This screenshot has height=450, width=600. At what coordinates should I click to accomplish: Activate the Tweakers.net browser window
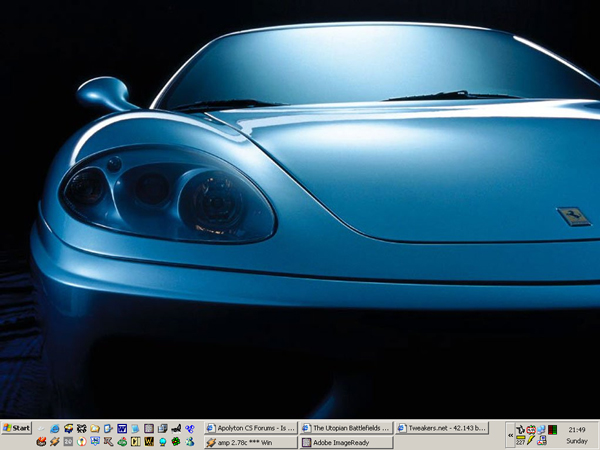(x=440, y=428)
